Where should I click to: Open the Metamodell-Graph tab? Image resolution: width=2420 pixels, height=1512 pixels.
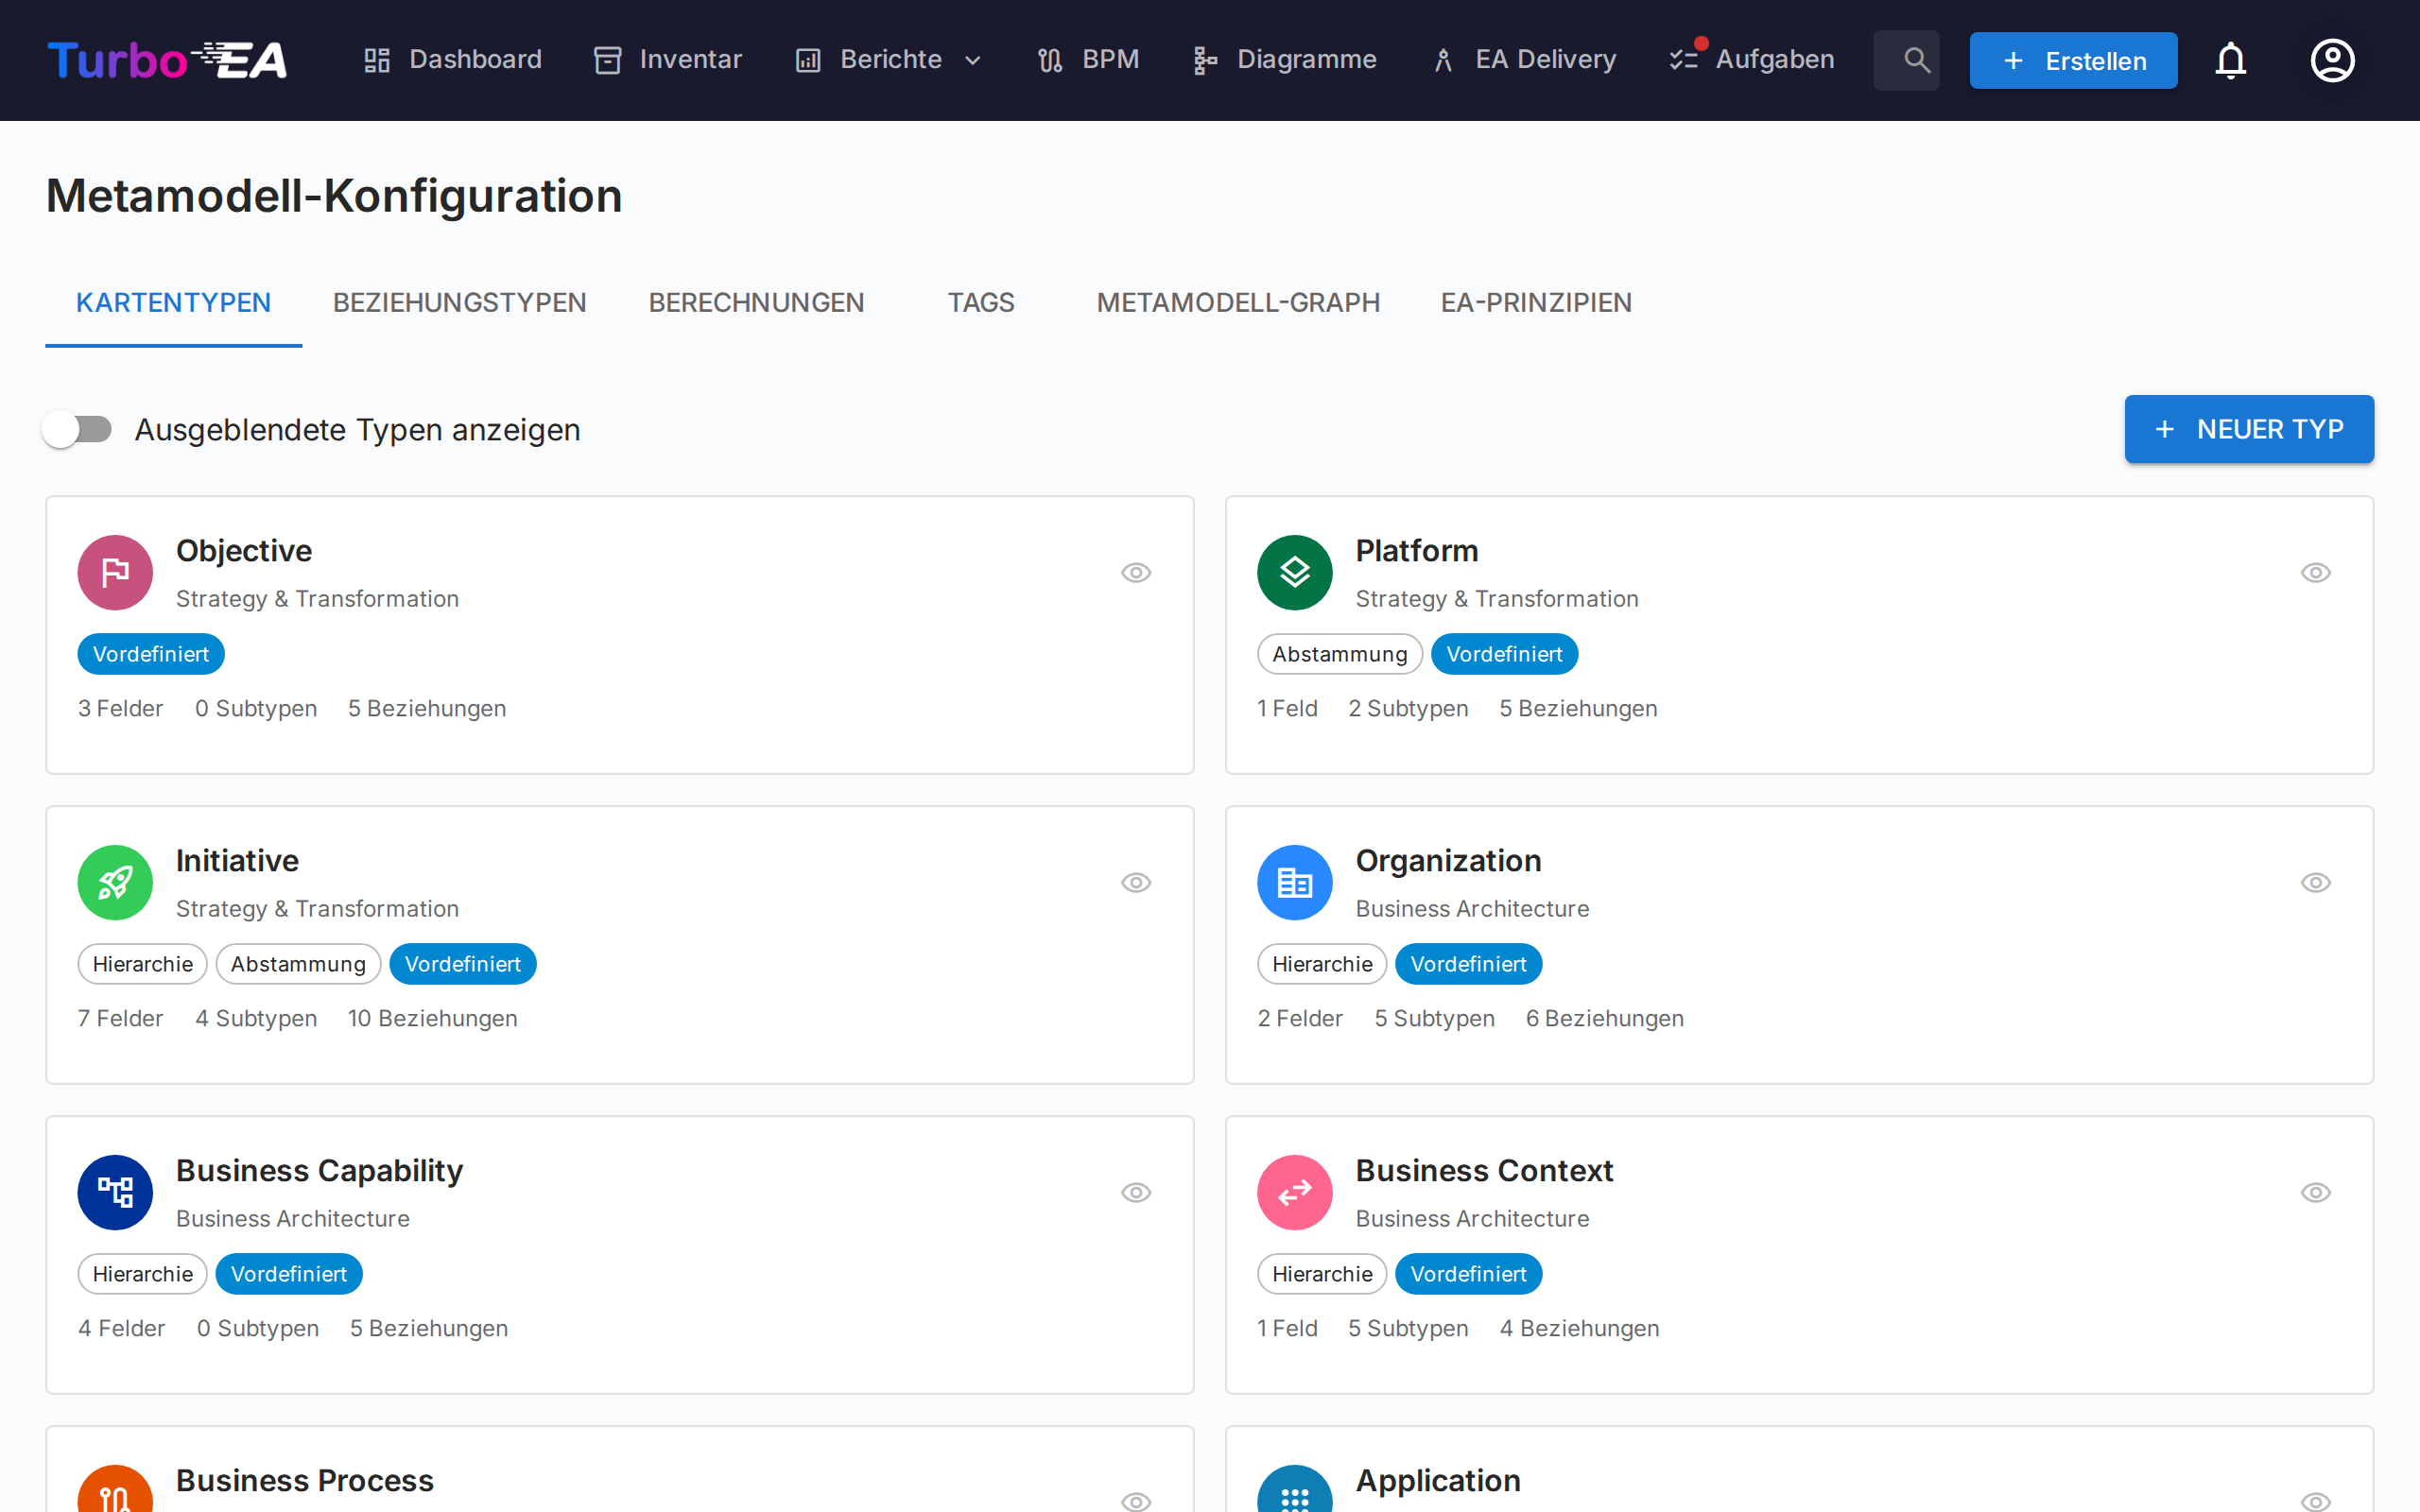[1237, 302]
